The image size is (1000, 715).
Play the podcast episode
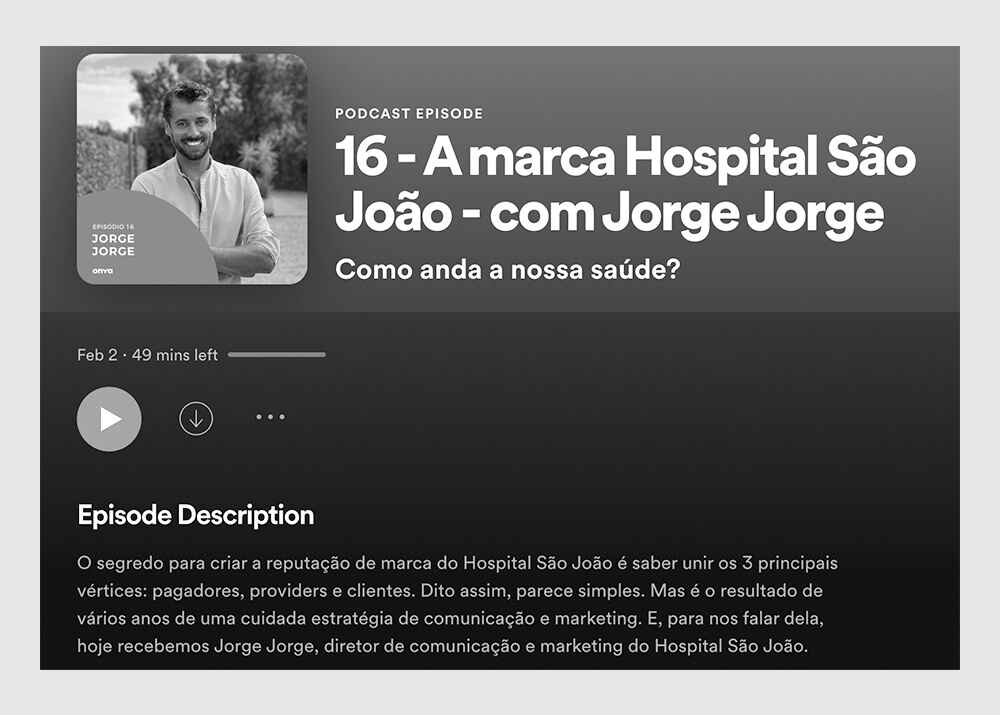point(109,419)
